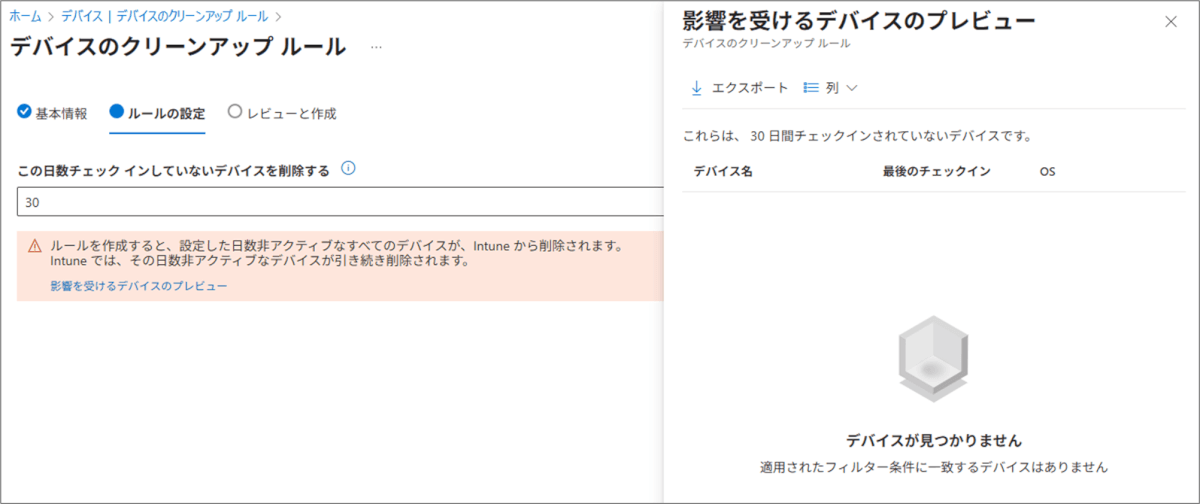Click the column list icon beside 列
1200x504 pixels.
click(x=811, y=88)
